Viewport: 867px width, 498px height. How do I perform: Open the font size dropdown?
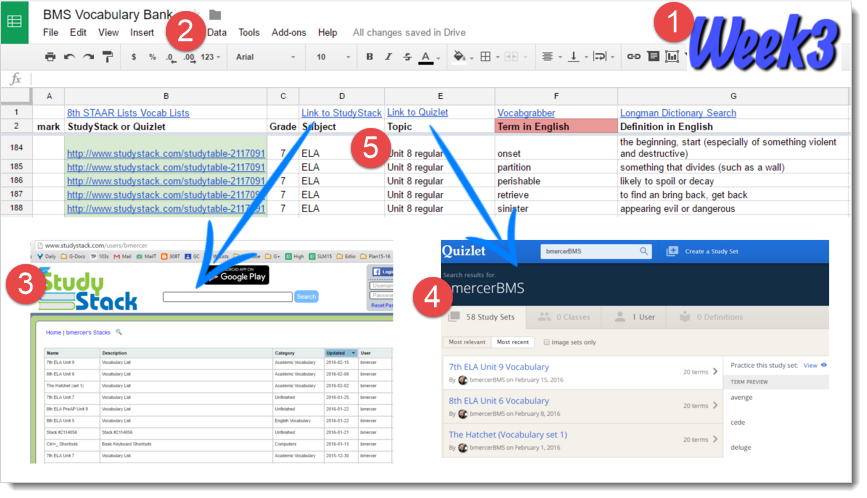click(x=333, y=57)
